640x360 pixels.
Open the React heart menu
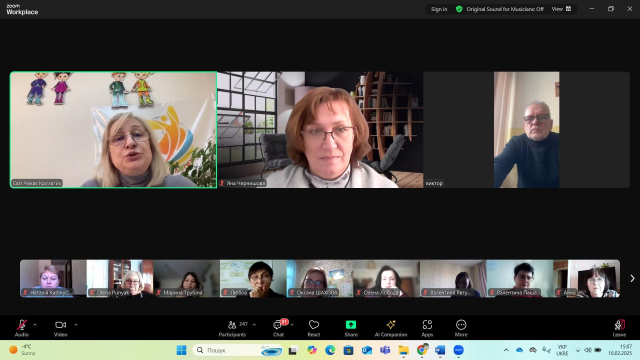pyautogui.click(x=313, y=328)
